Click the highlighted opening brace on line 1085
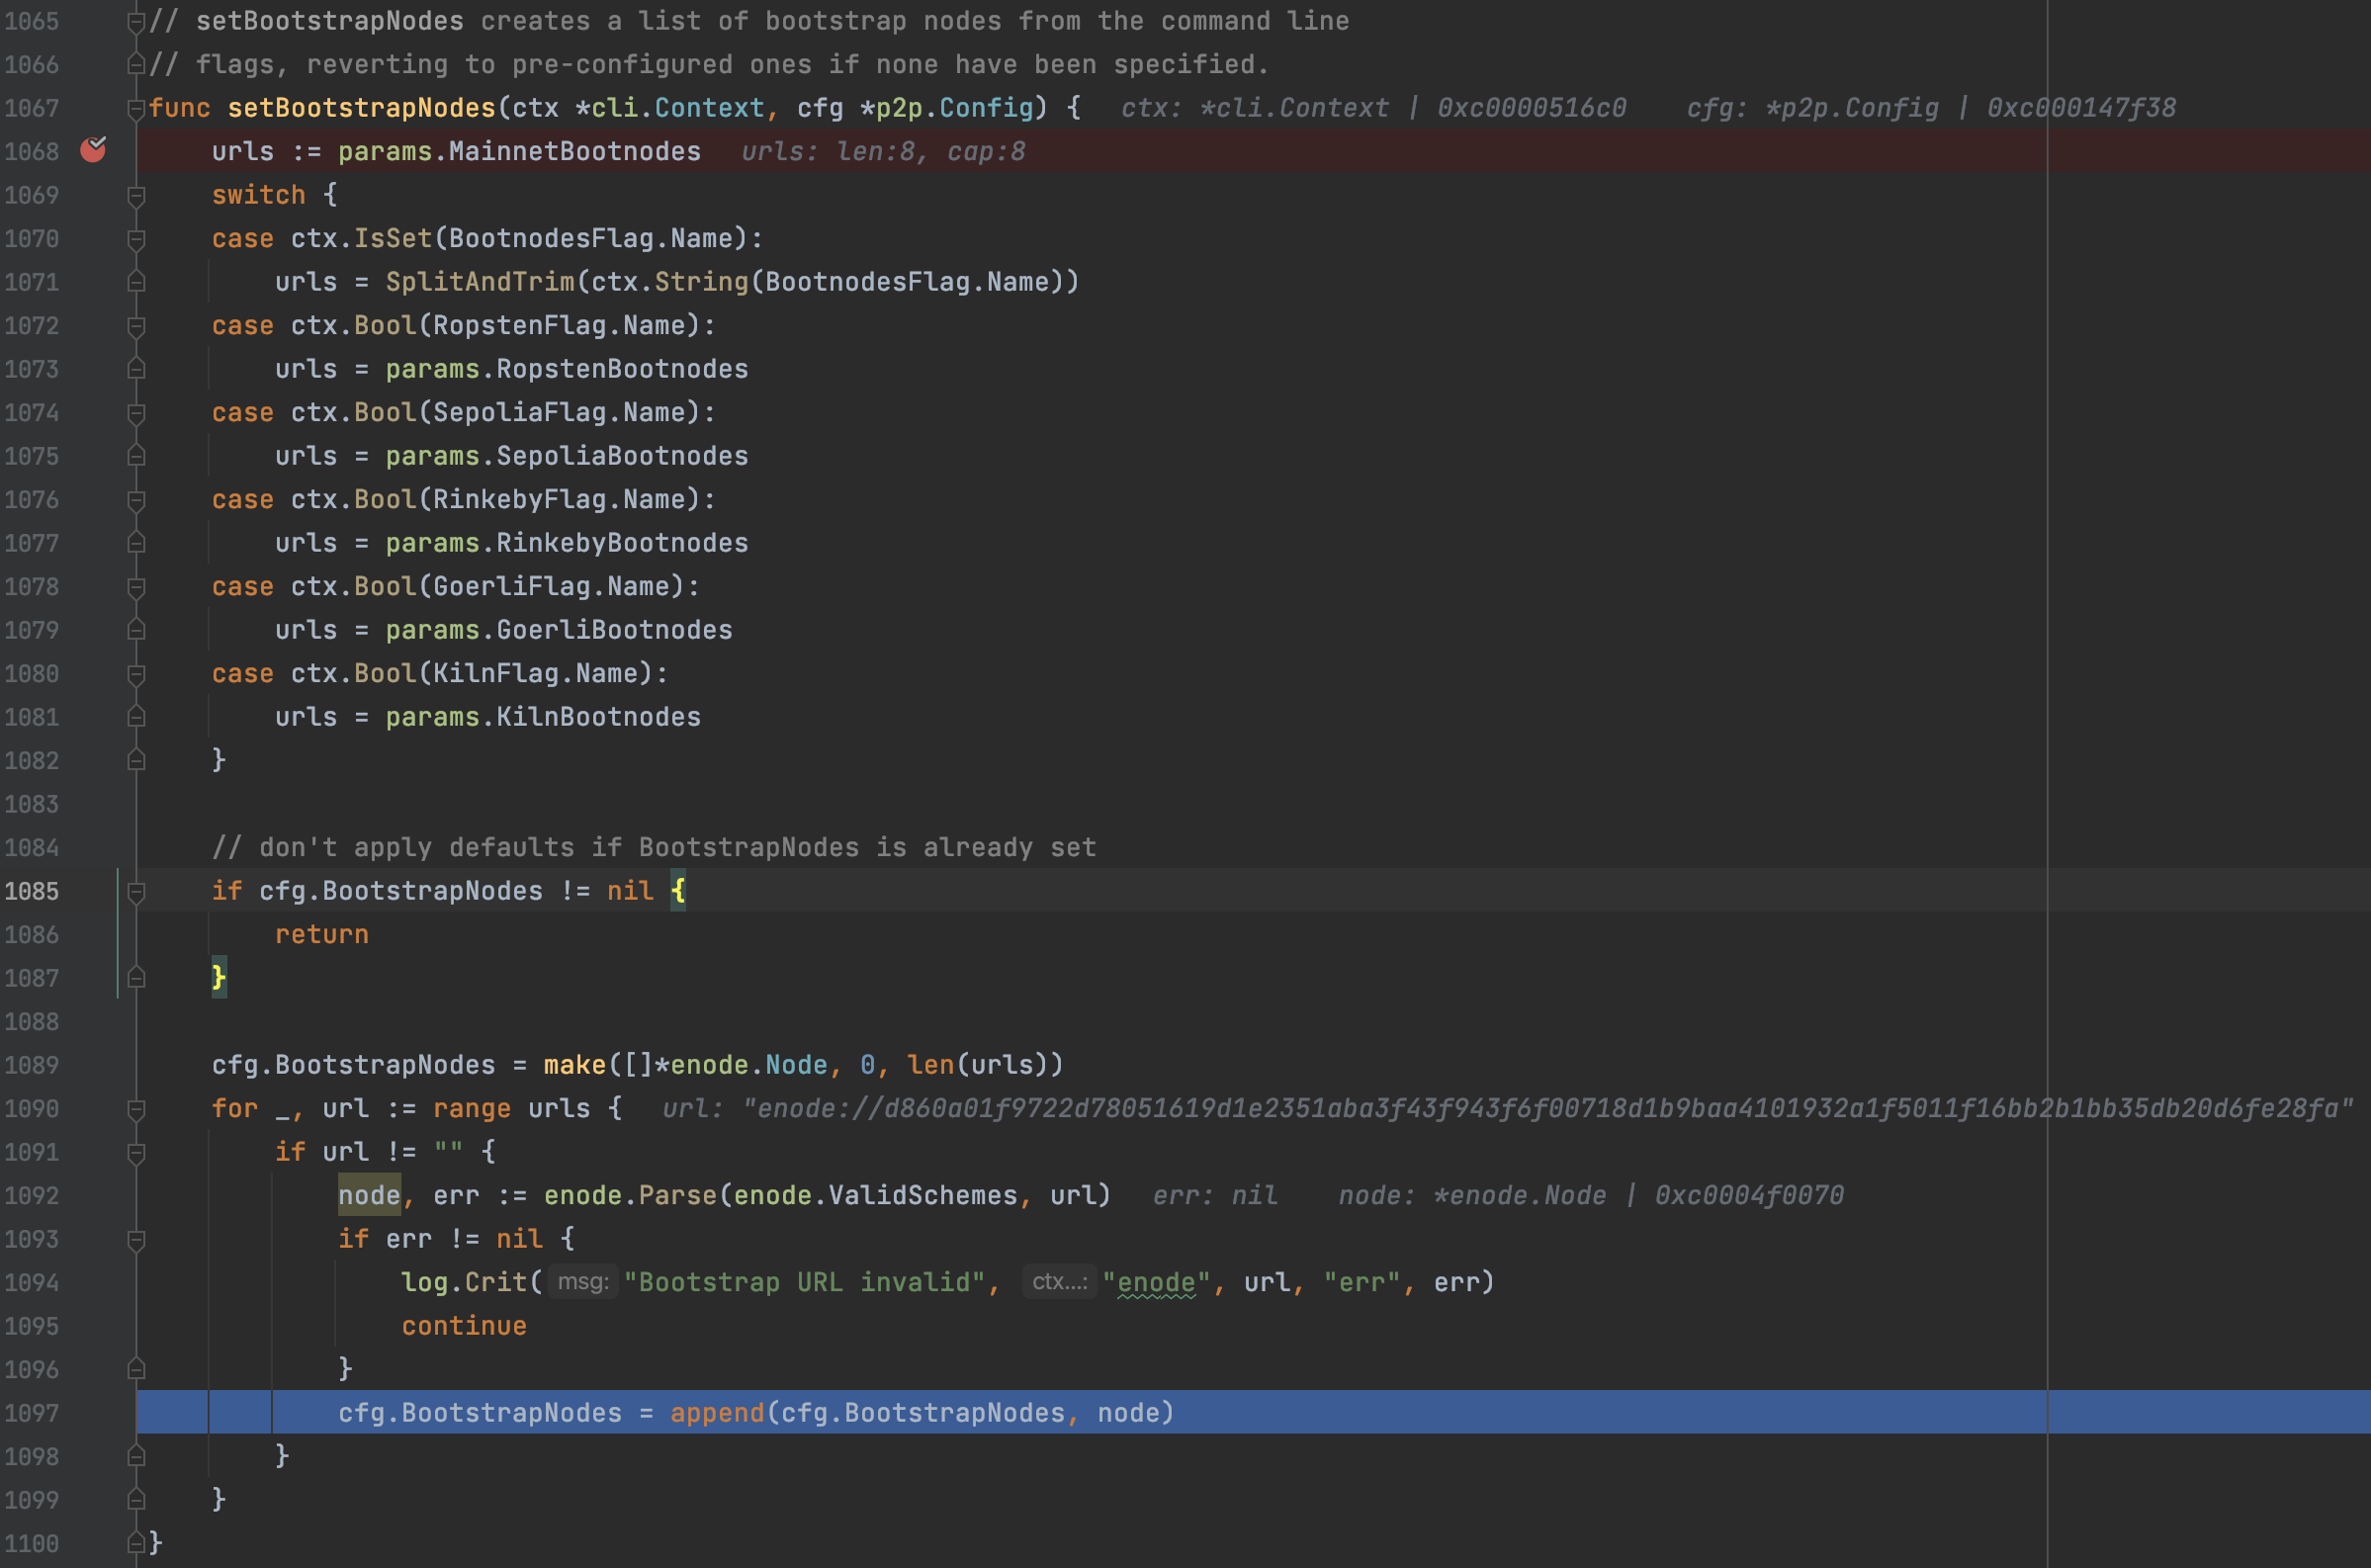The height and width of the screenshot is (1568, 2371). pyautogui.click(x=678, y=891)
